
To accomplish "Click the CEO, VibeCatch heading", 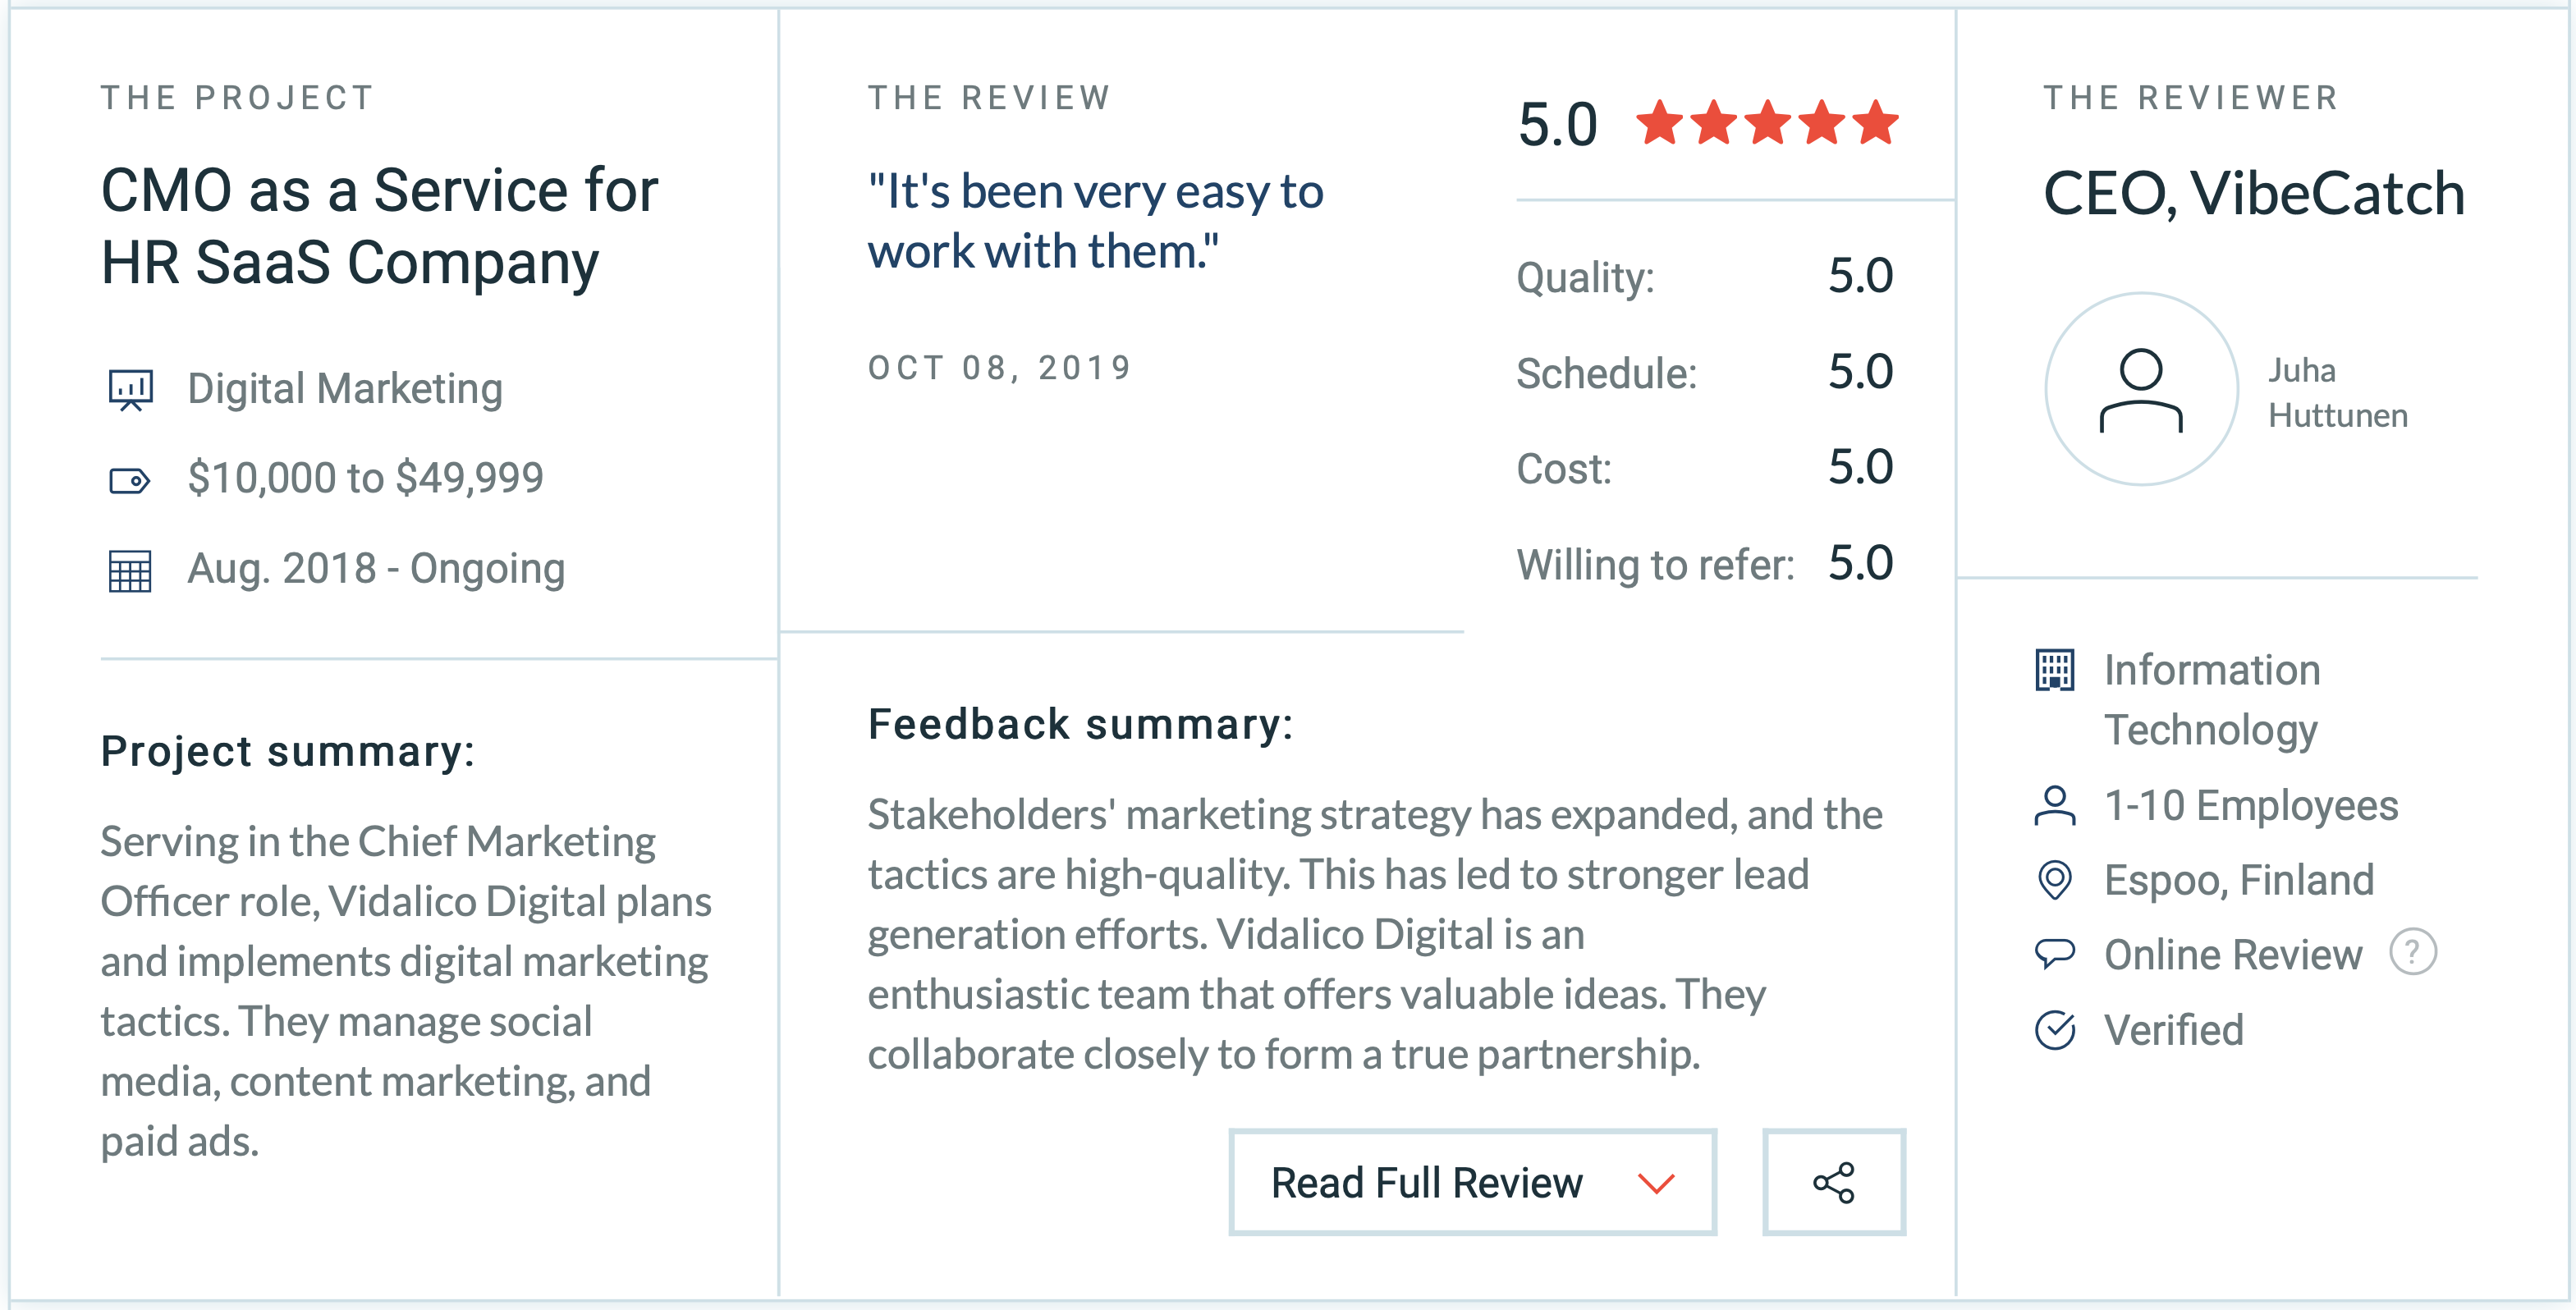I will tap(2254, 193).
